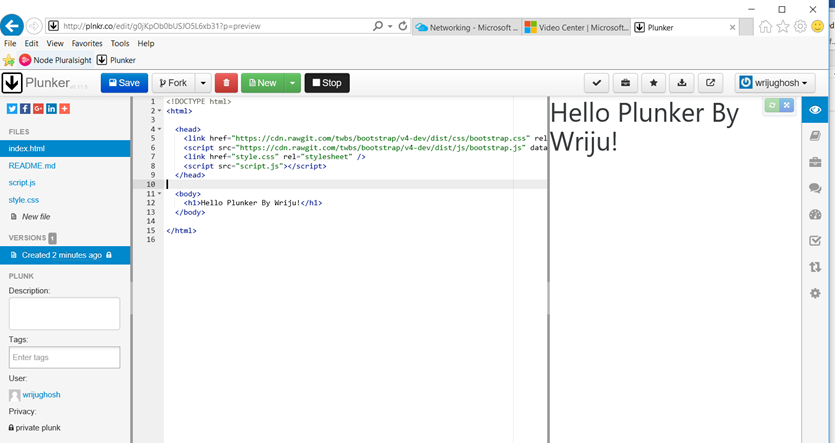835x443 pixels.
Task: Open style.css file
Action: pyautogui.click(x=23, y=200)
